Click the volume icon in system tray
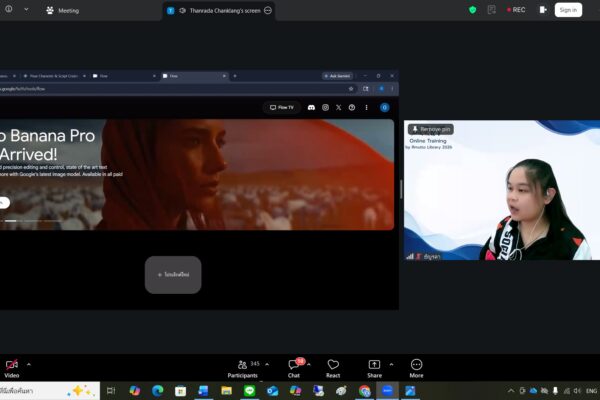600x400 pixels. [577, 391]
